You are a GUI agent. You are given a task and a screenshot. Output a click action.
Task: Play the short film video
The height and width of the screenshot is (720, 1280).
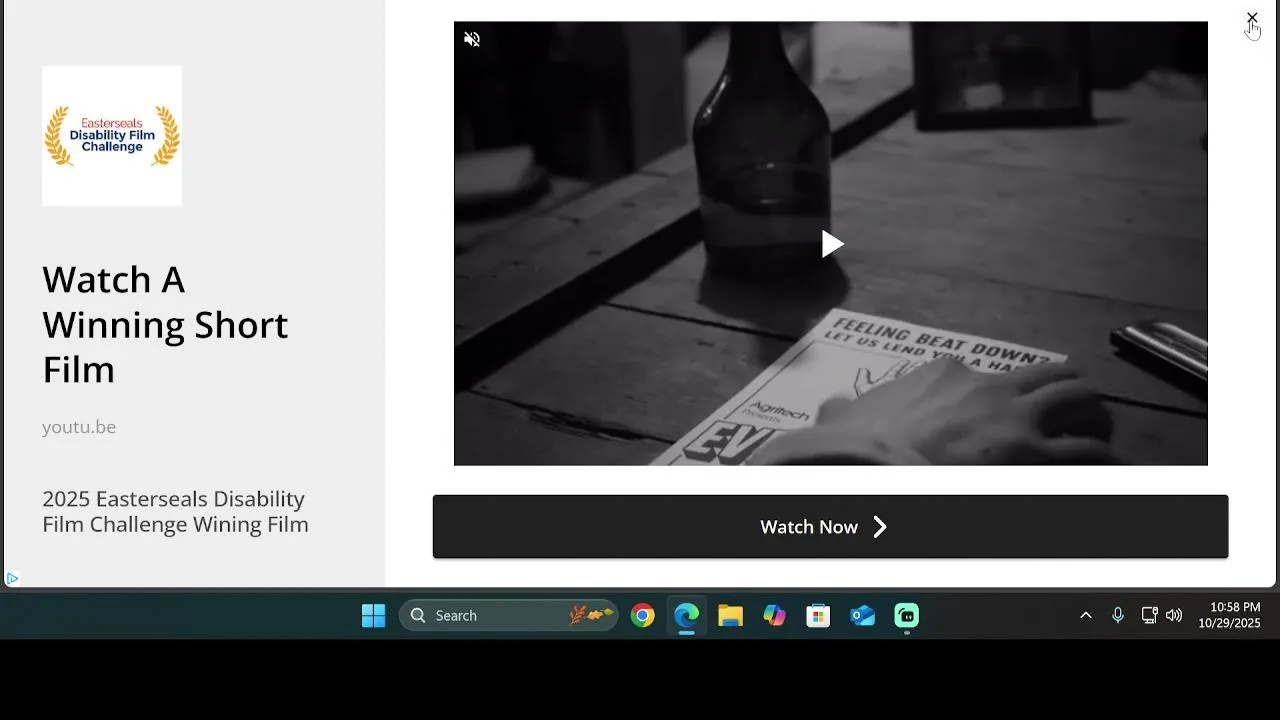[832, 244]
